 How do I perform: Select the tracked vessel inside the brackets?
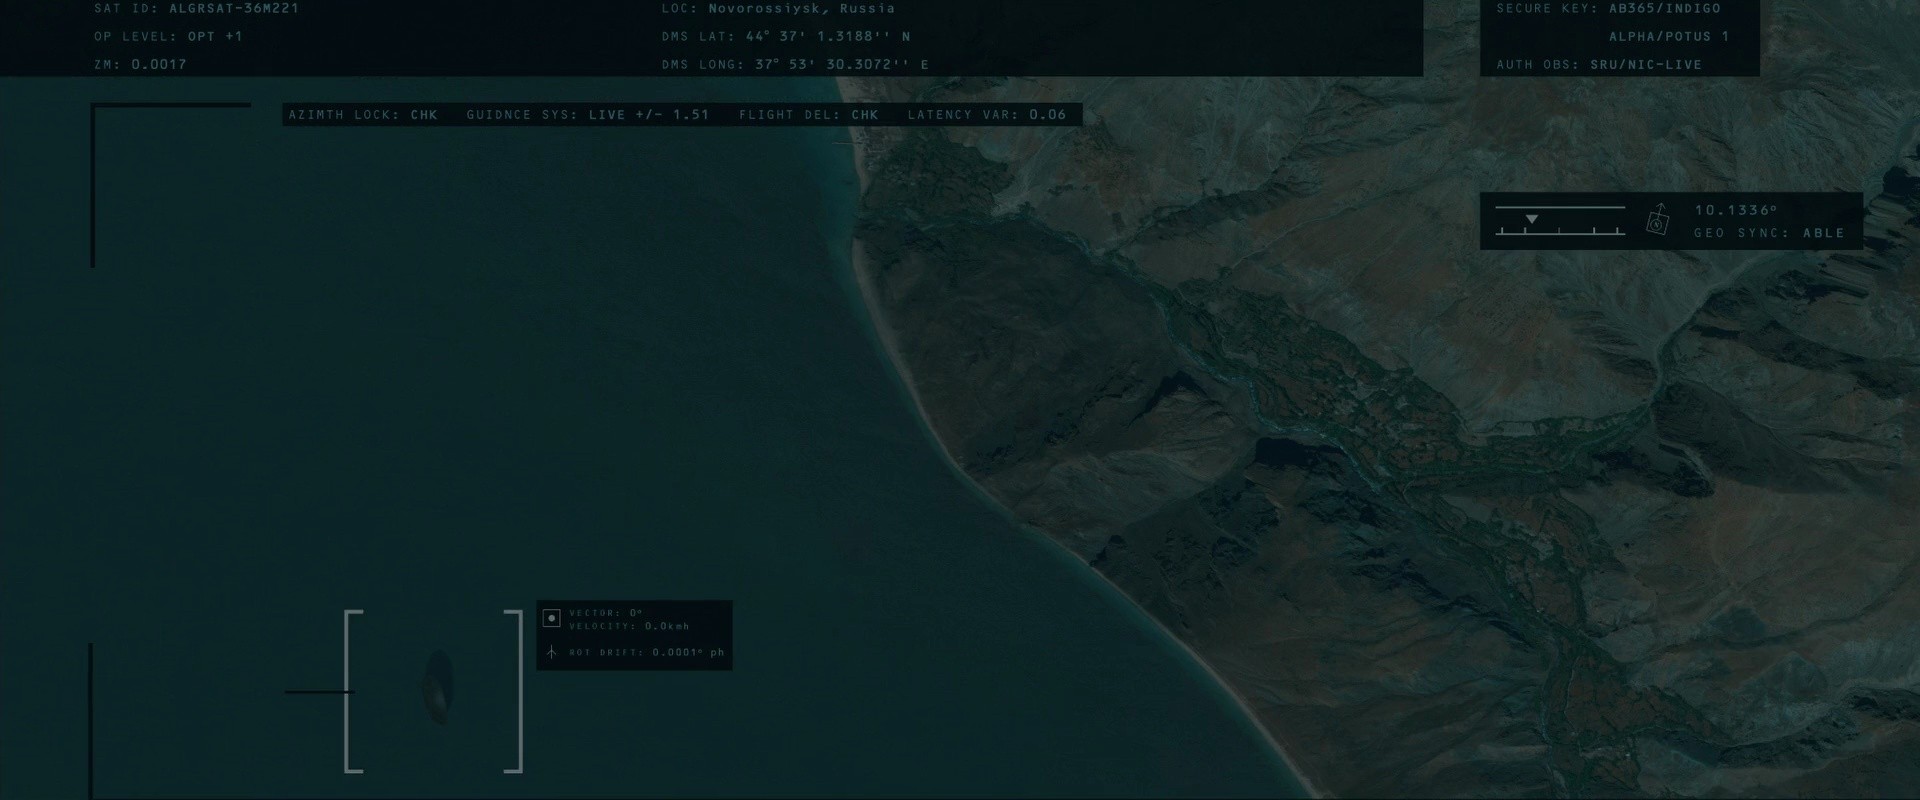[438, 686]
